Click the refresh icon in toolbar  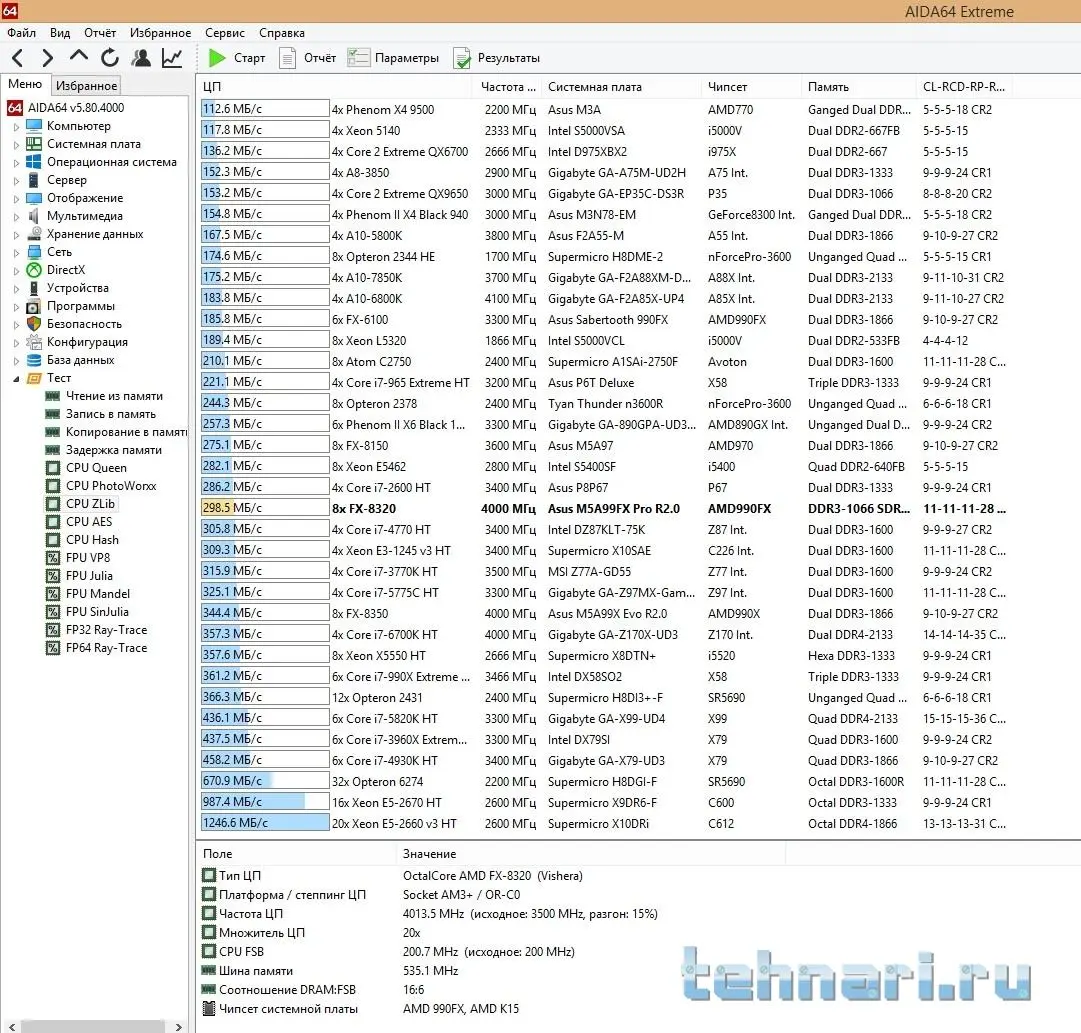110,58
